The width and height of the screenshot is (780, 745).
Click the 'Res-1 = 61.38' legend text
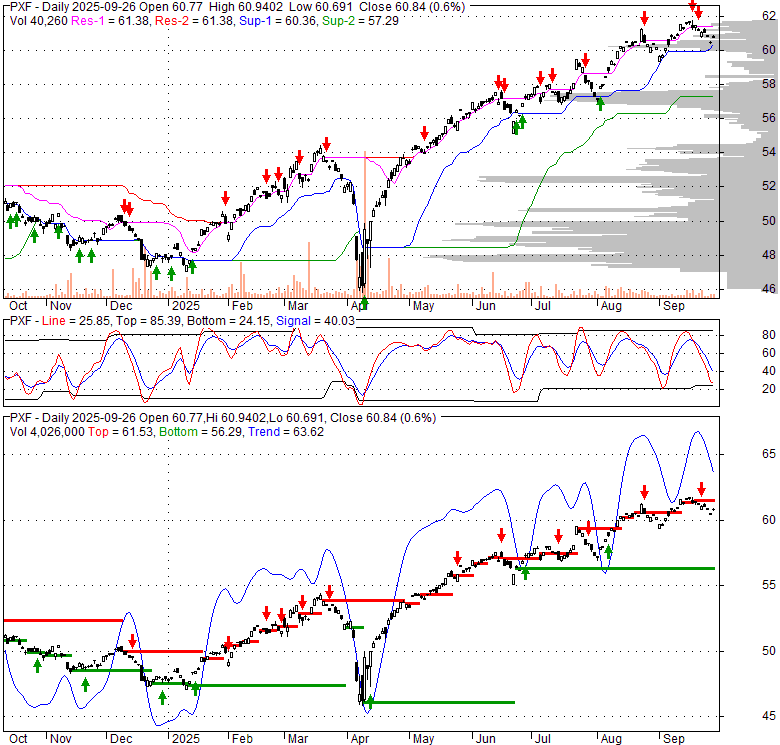(111, 21)
